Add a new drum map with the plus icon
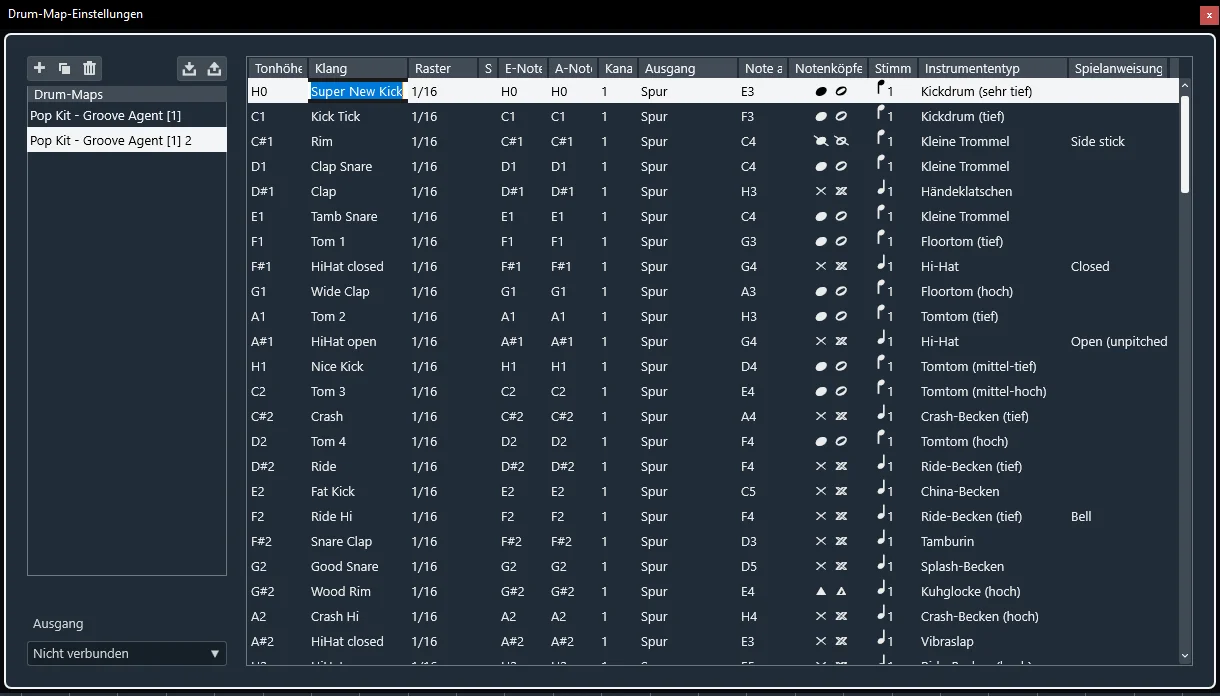The height and width of the screenshot is (696, 1220). click(40, 68)
